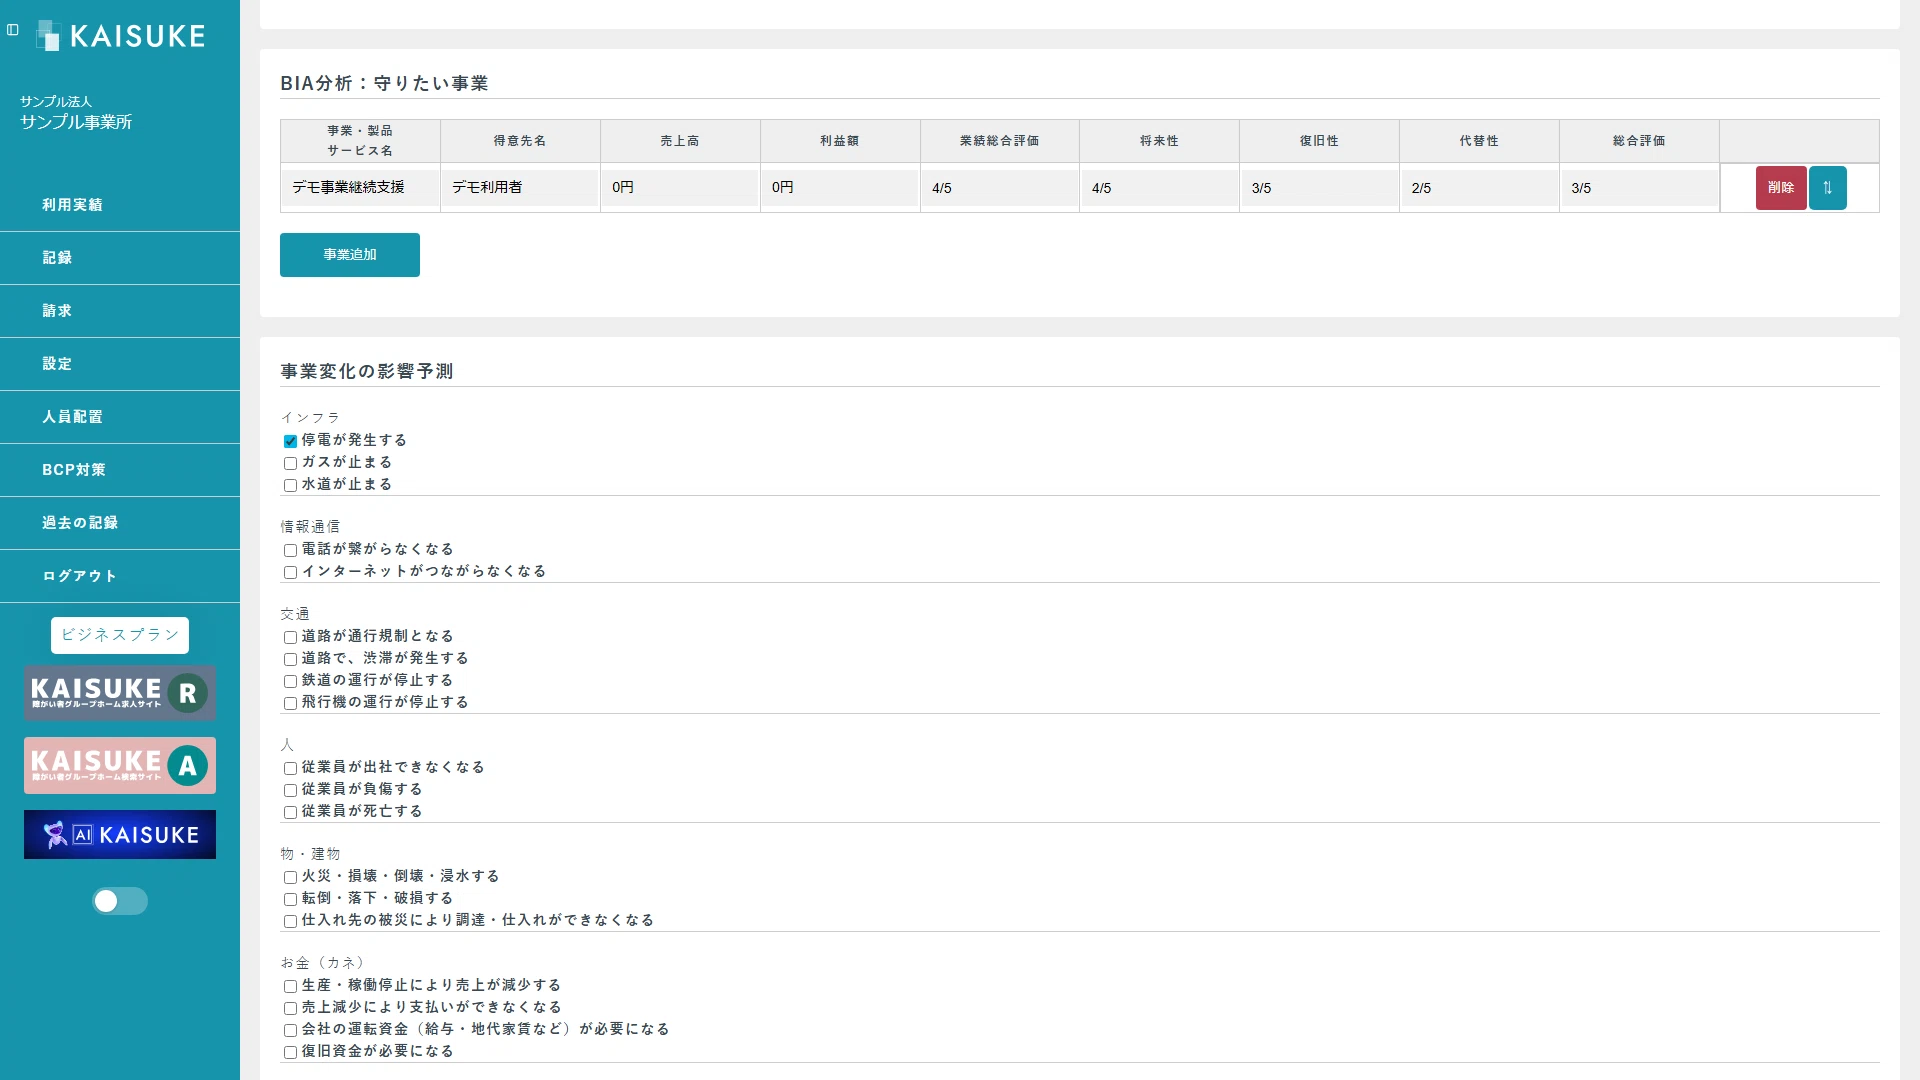The image size is (1920, 1080).
Task: Check 売上減少により支払いができなくなる checkbox
Action: (290, 1008)
